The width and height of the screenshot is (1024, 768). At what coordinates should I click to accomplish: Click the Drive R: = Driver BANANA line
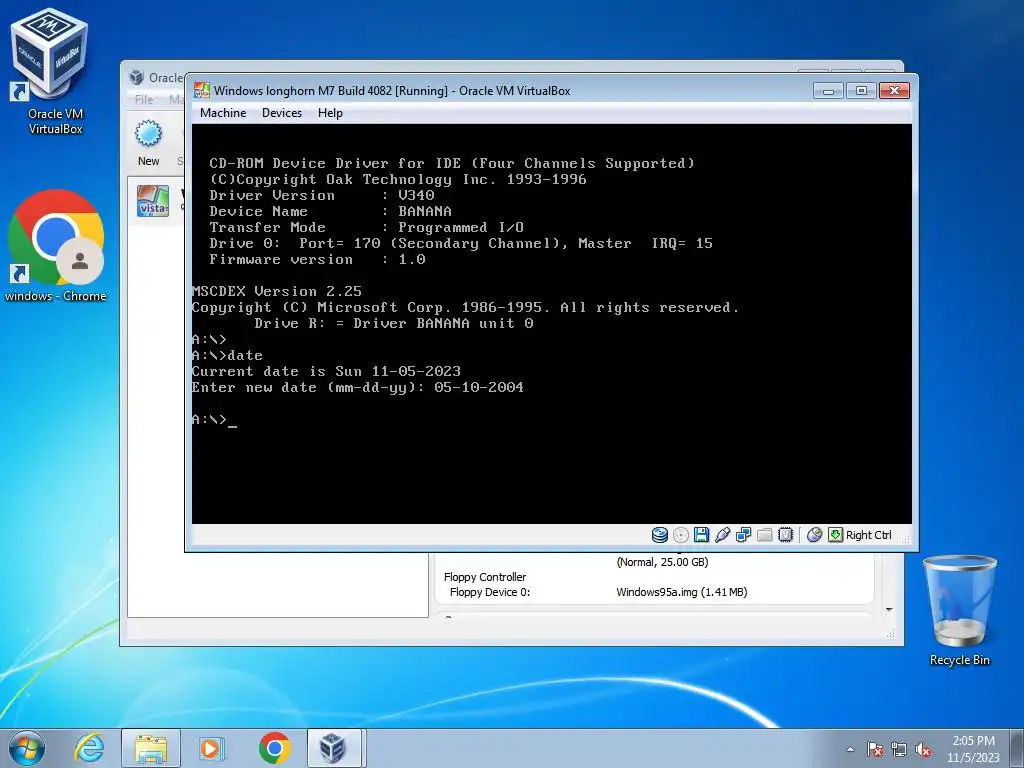pyautogui.click(x=394, y=323)
